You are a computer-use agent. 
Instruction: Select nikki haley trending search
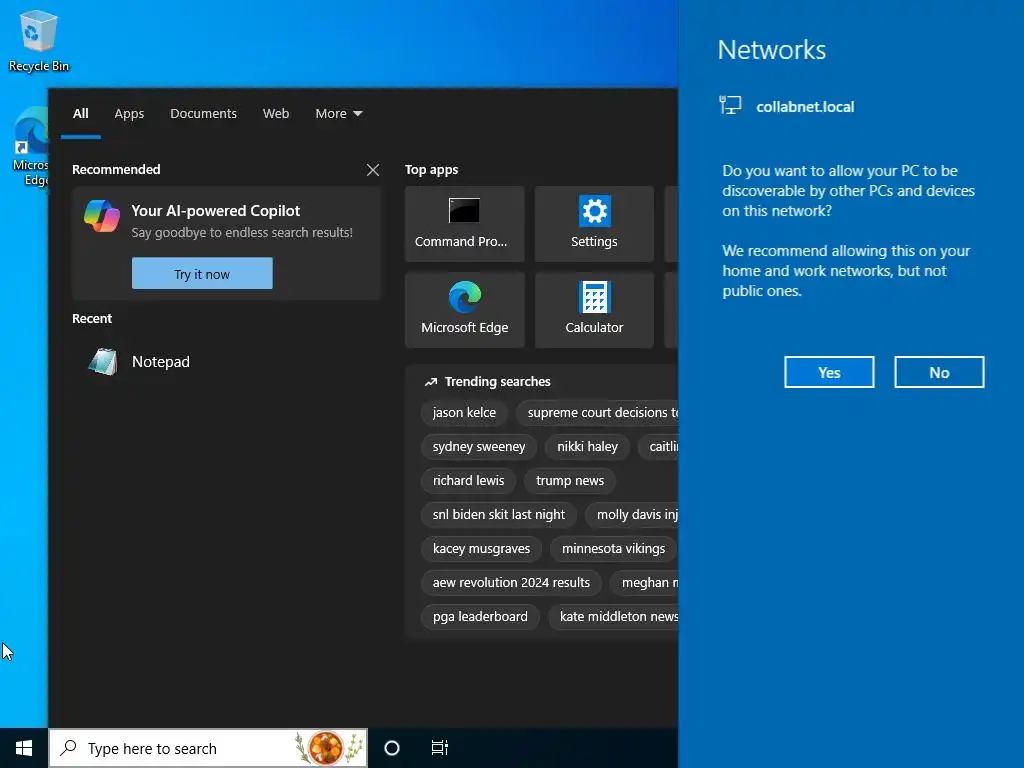tap(587, 447)
